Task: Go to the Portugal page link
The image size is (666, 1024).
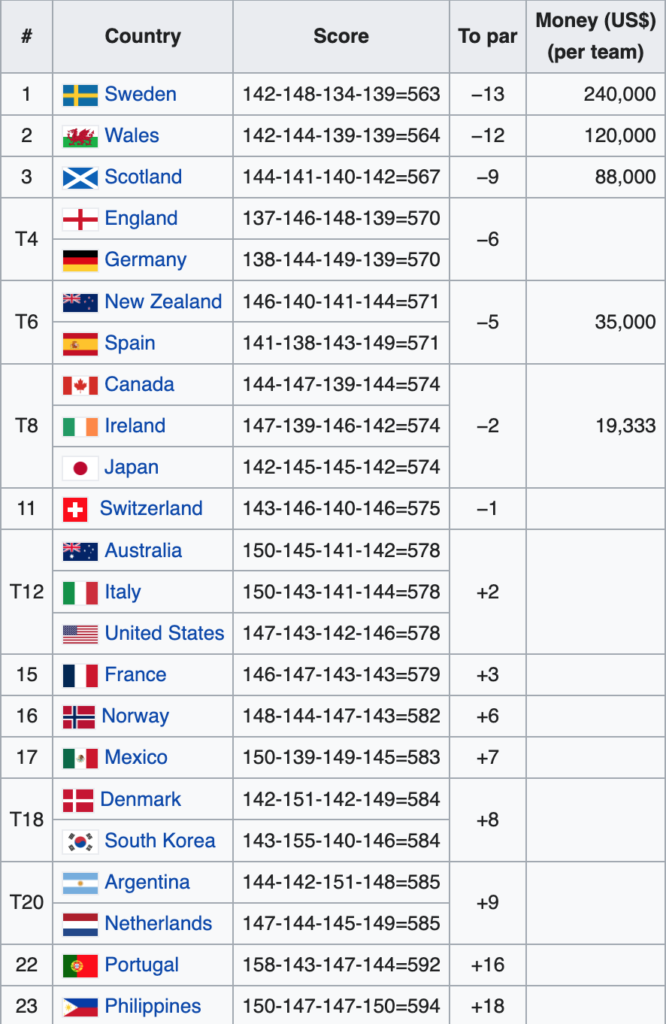Action: pyautogui.click(x=142, y=966)
